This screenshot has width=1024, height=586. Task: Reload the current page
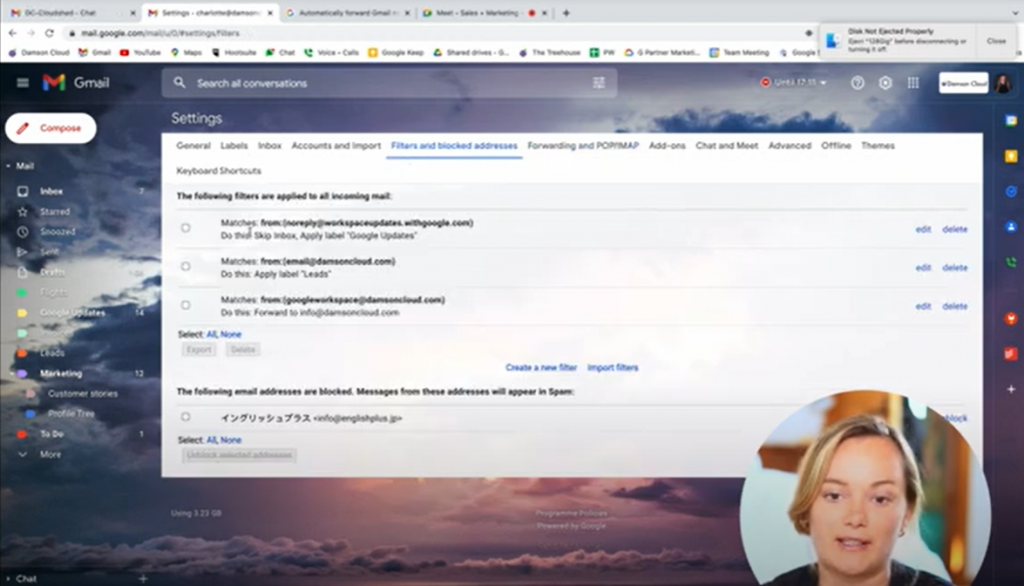point(50,33)
